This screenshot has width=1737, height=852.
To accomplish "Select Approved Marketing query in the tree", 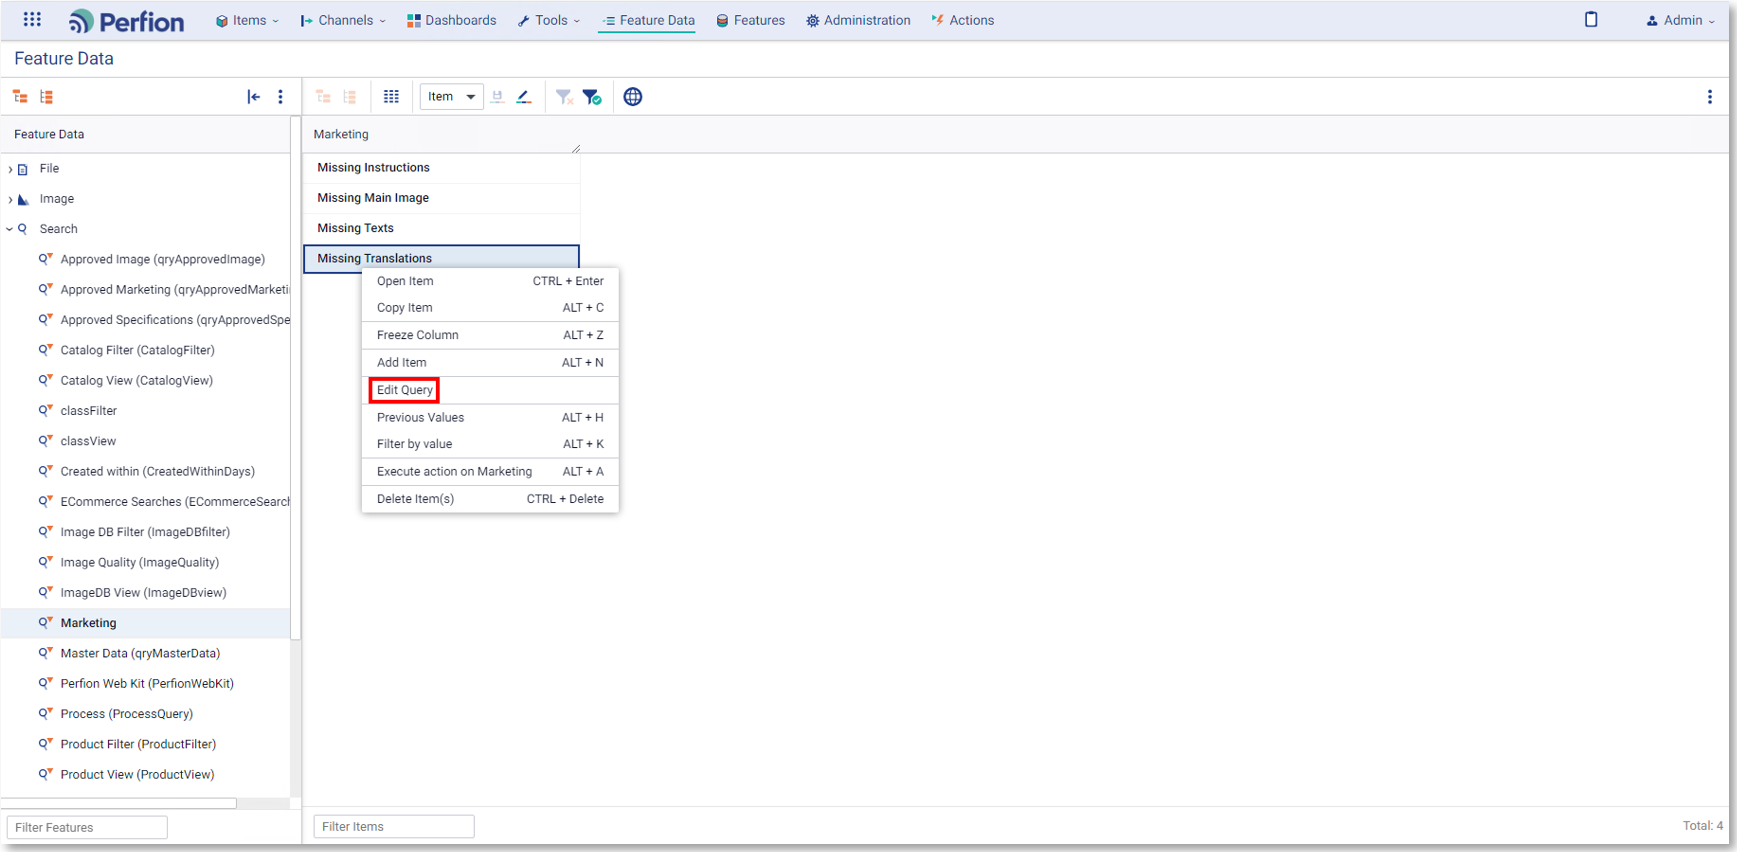I will (174, 289).
